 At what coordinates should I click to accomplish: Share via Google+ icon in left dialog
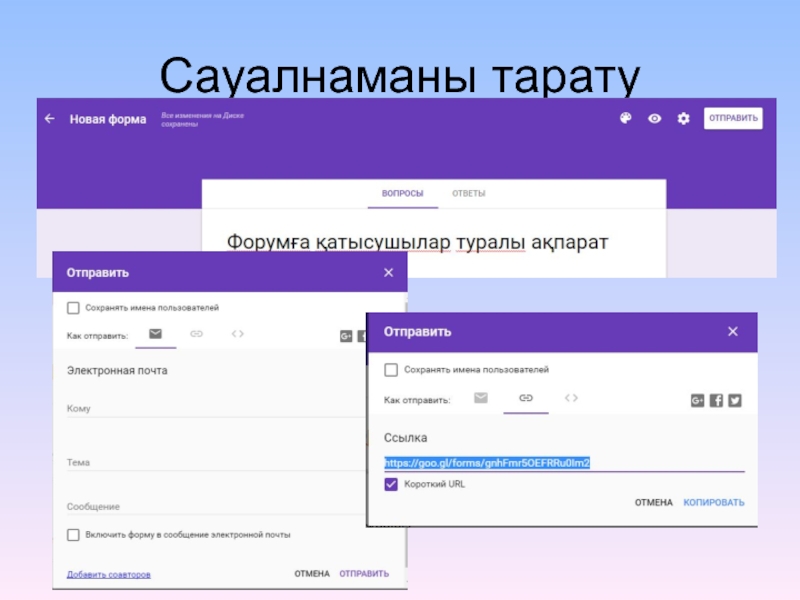pos(346,336)
